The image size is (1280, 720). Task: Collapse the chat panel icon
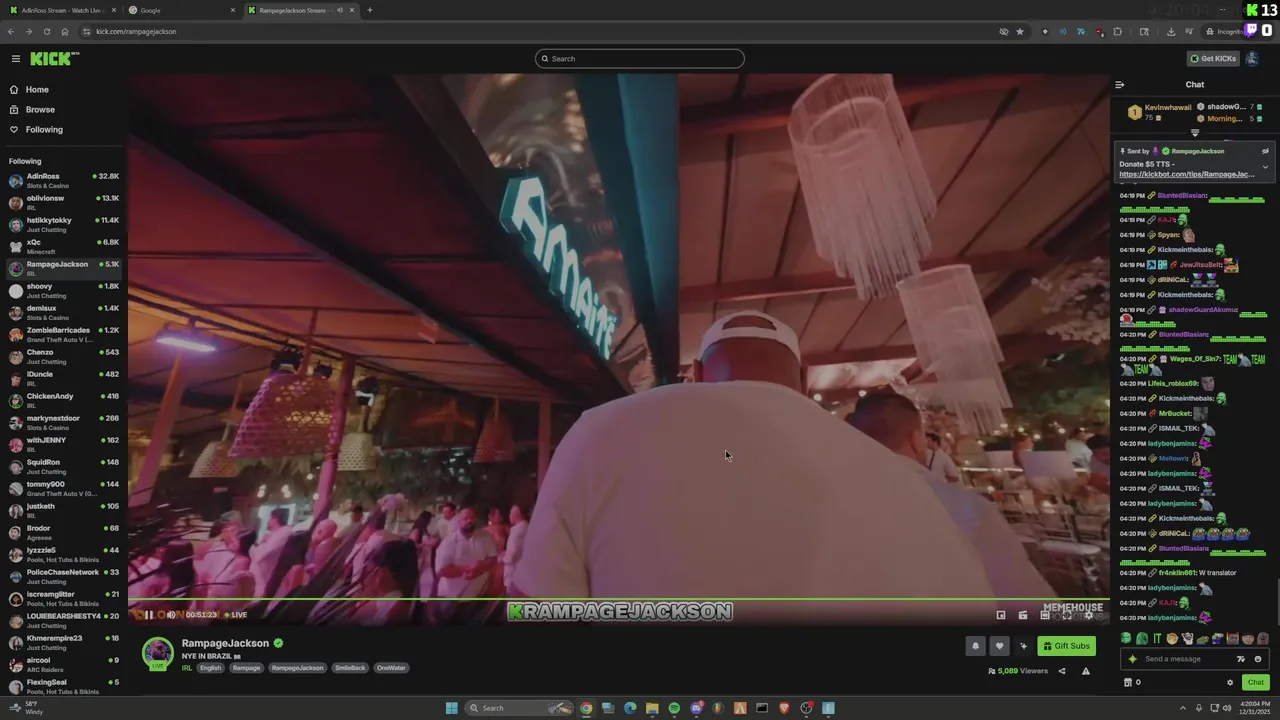(x=1119, y=85)
